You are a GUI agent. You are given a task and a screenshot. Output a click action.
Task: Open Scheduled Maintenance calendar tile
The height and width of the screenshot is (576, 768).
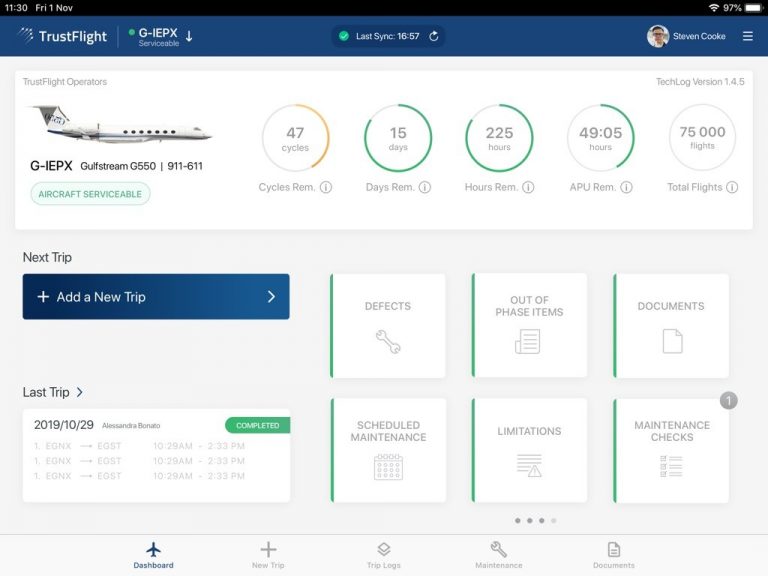[388, 451]
